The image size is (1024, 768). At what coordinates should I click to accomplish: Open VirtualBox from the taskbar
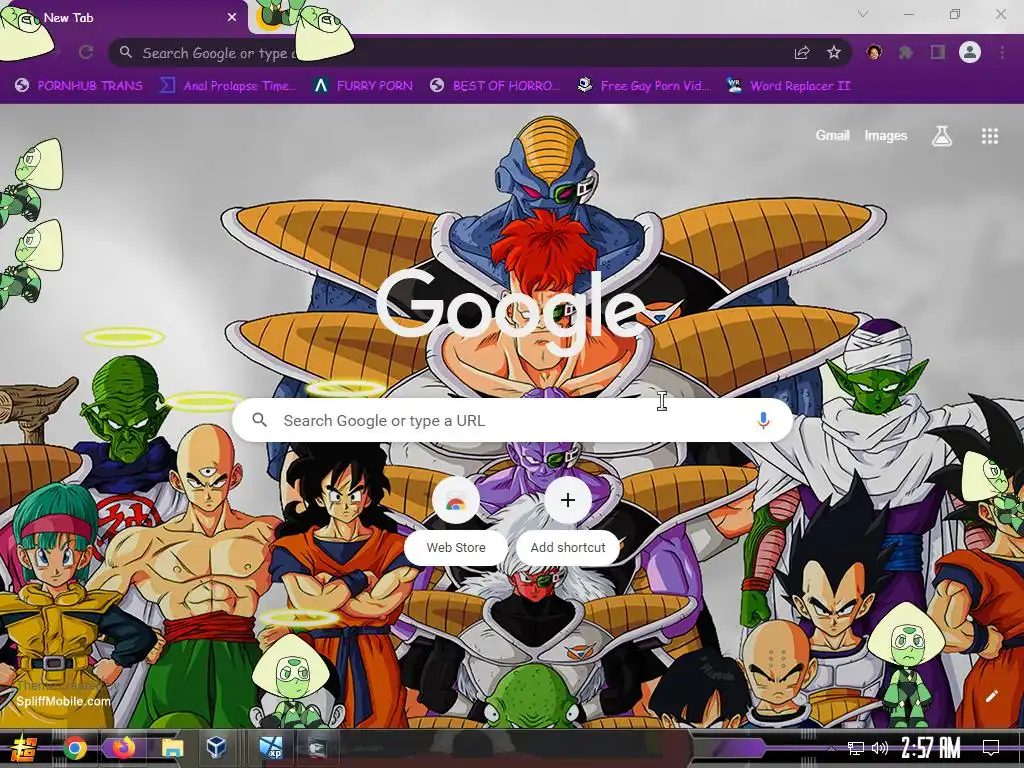216,748
